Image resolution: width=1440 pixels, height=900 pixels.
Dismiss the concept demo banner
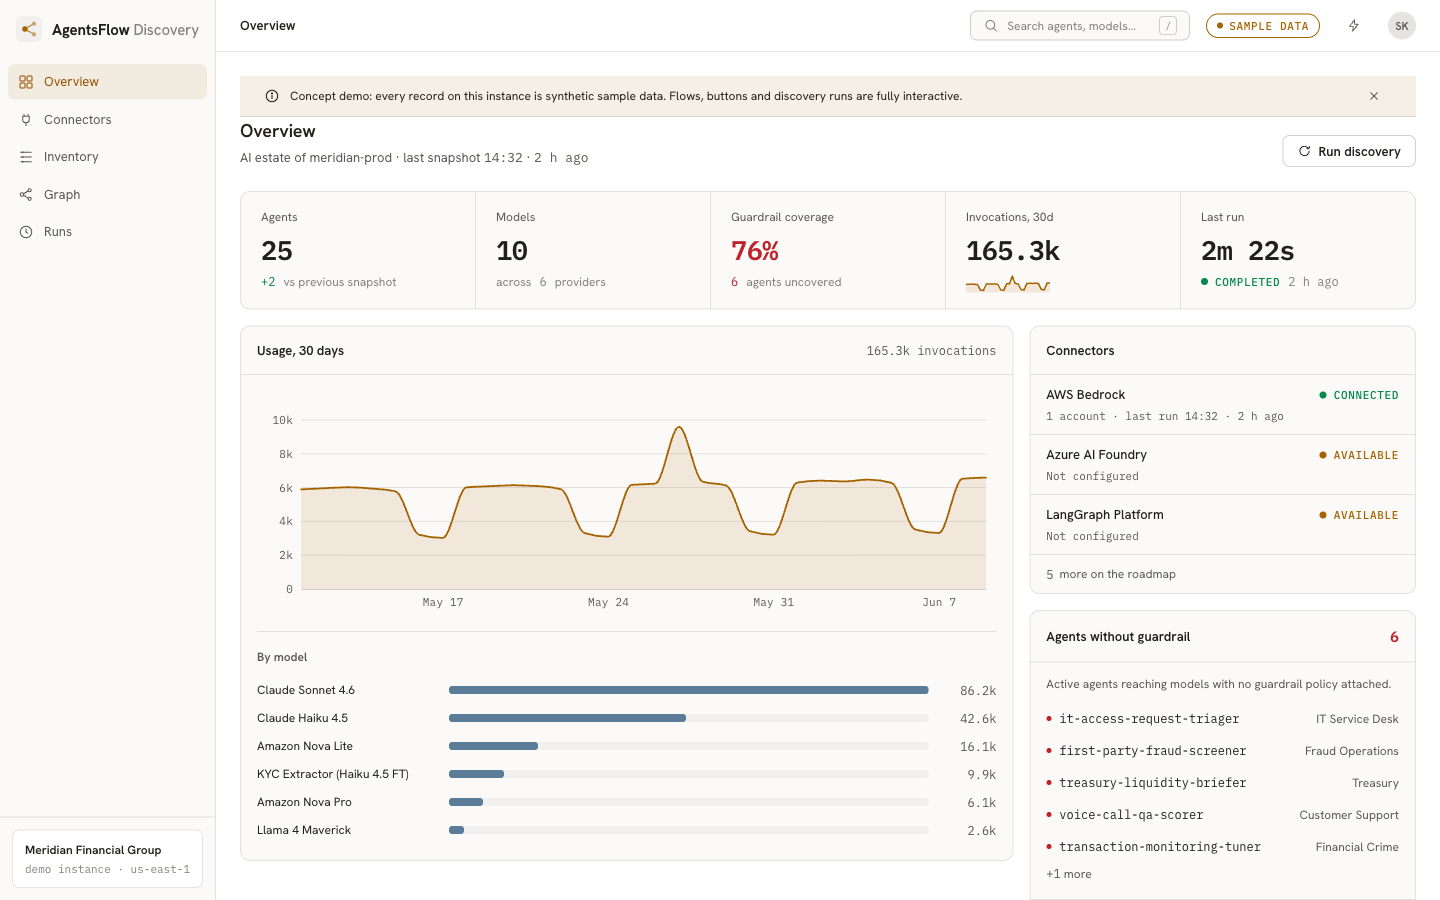[1374, 96]
